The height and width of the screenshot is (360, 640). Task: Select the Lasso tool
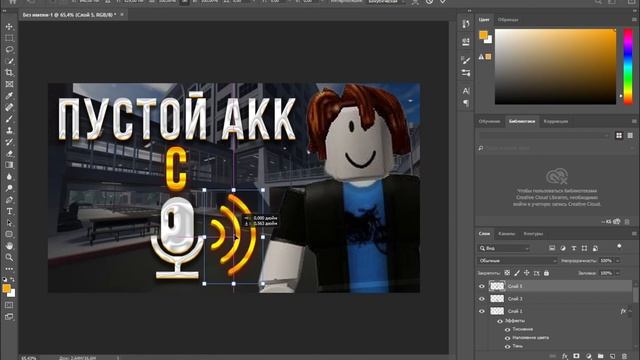click(9, 49)
